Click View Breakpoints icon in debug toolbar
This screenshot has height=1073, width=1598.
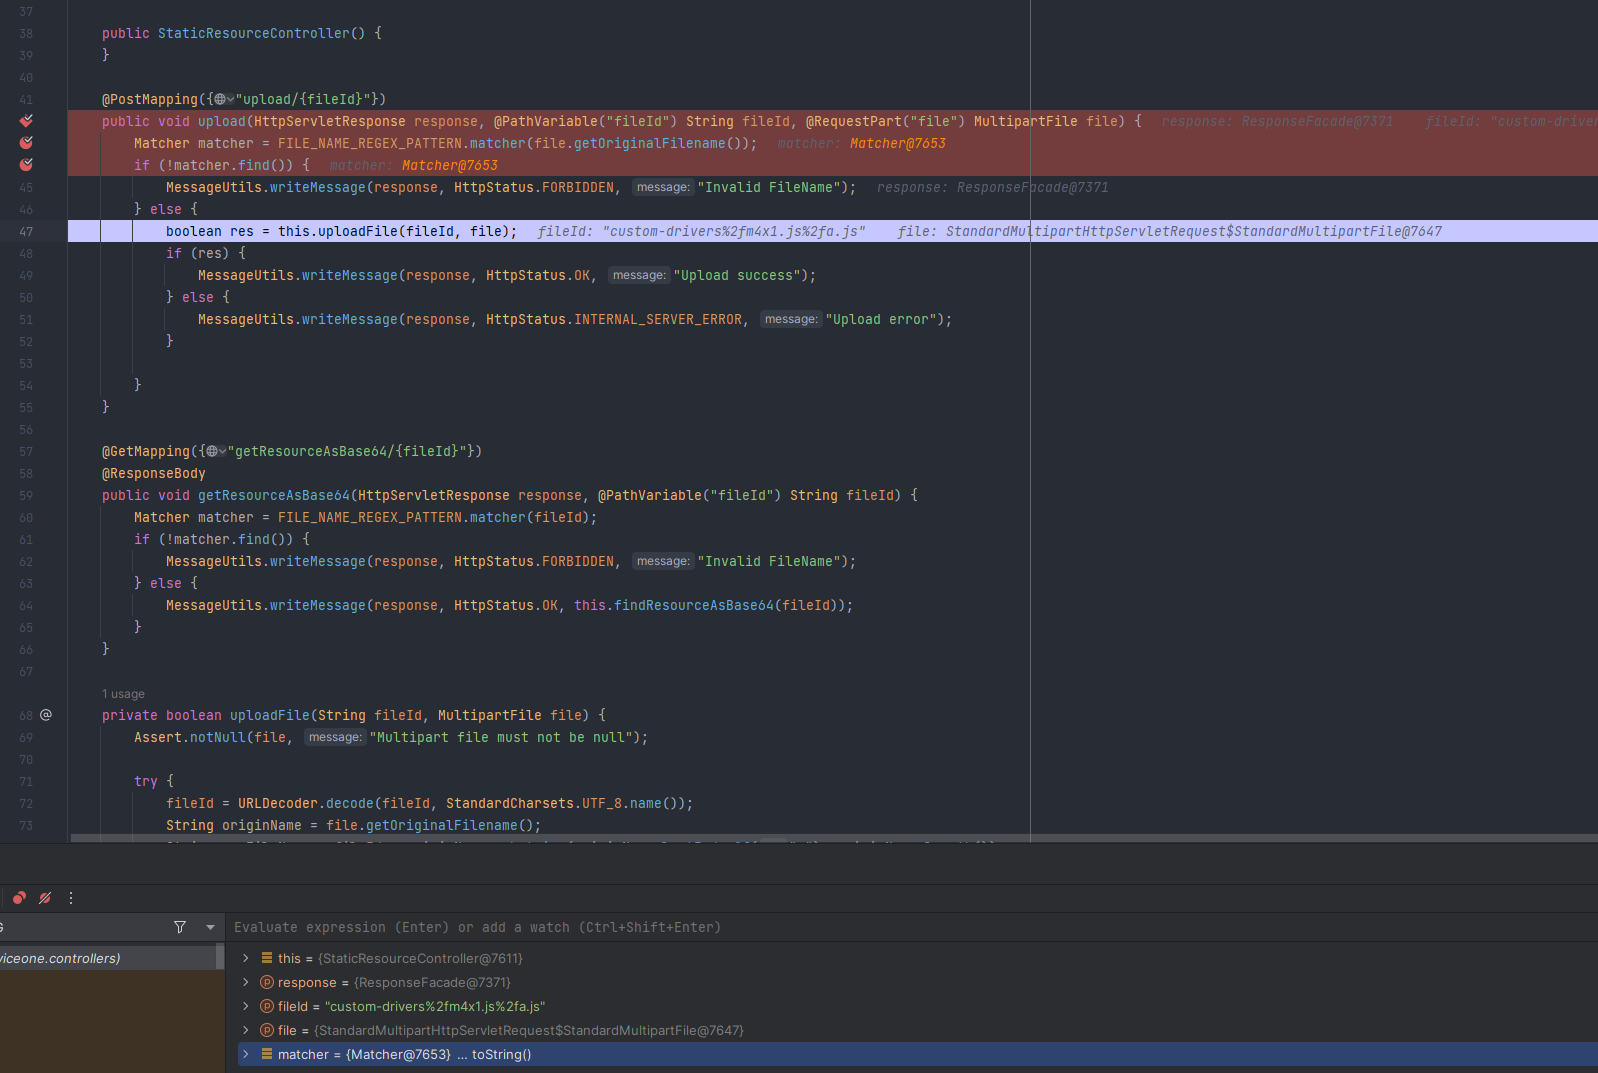[19, 898]
